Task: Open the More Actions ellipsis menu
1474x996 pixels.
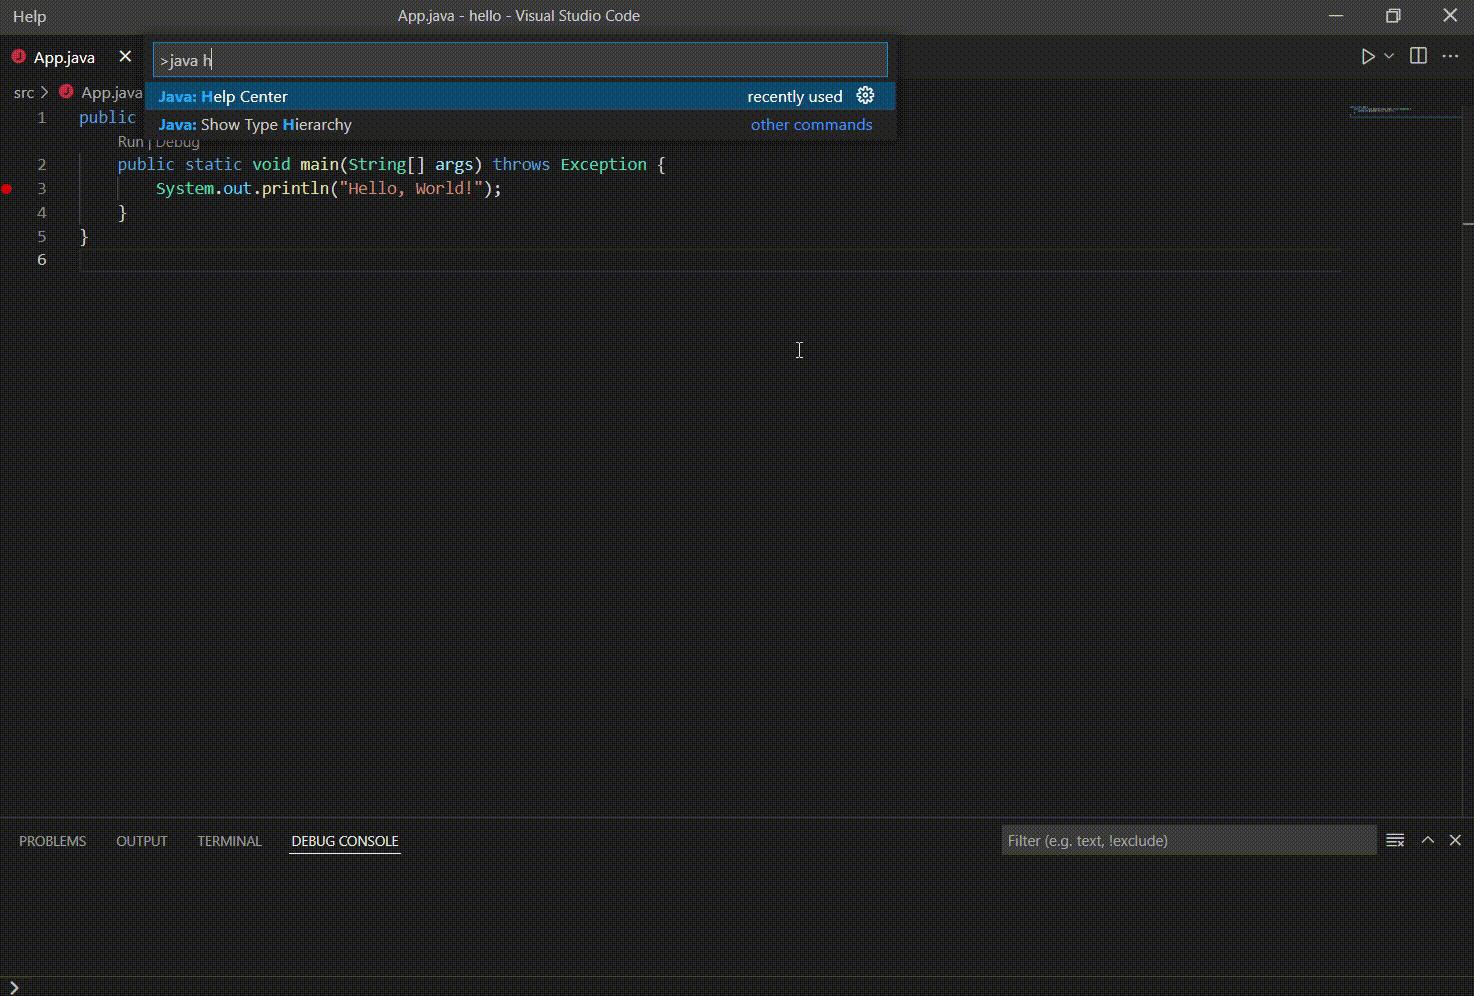Action: [x=1451, y=57]
